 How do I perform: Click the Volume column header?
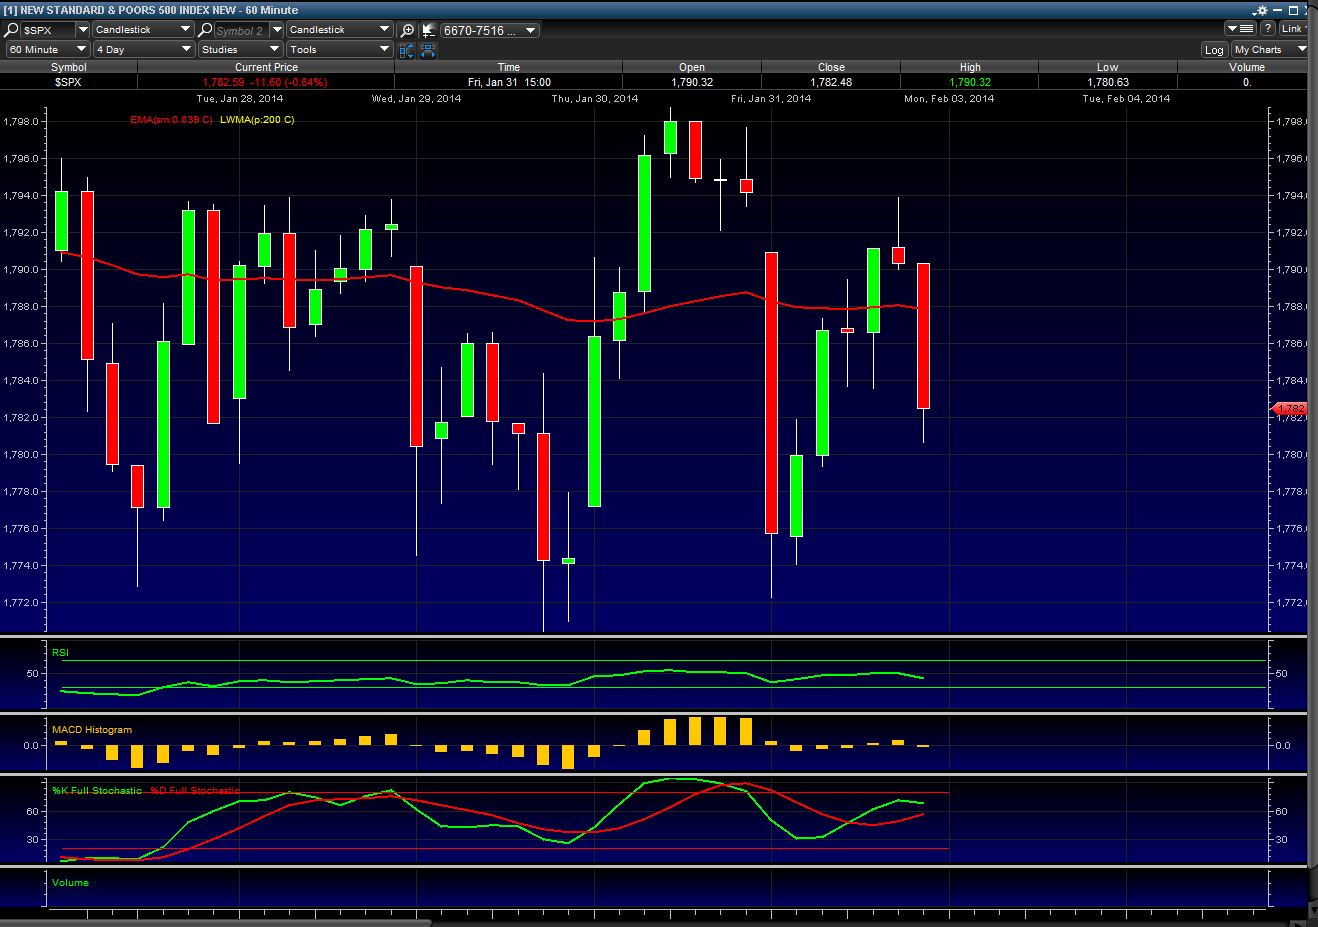[x=1246, y=67]
